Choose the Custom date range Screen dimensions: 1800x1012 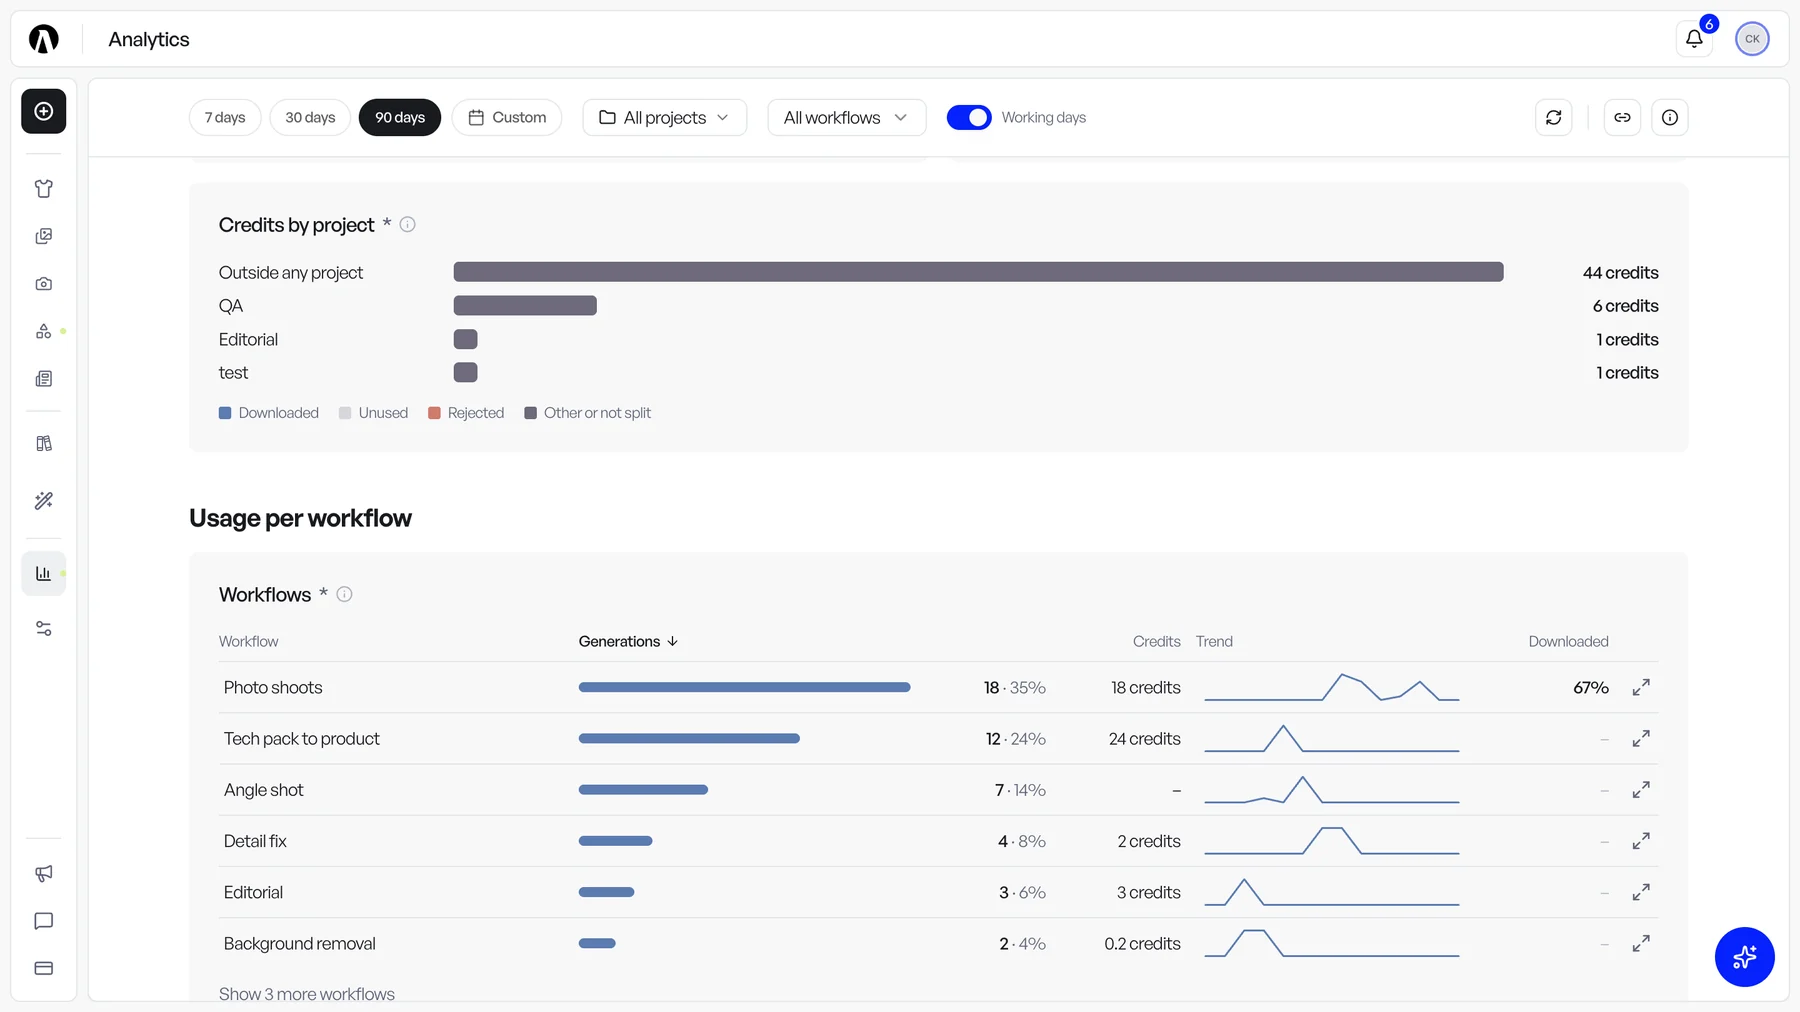pyautogui.click(x=507, y=118)
